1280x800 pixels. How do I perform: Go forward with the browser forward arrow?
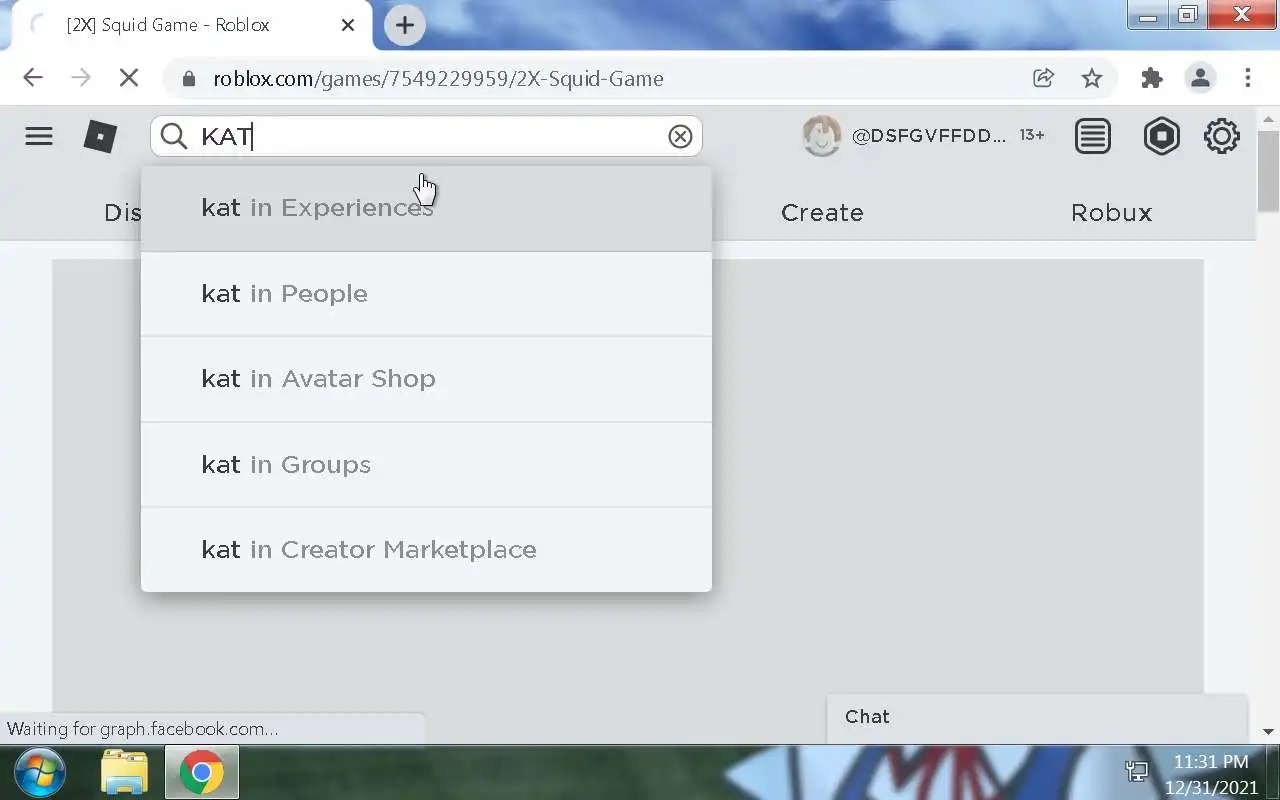(x=81, y=78)
